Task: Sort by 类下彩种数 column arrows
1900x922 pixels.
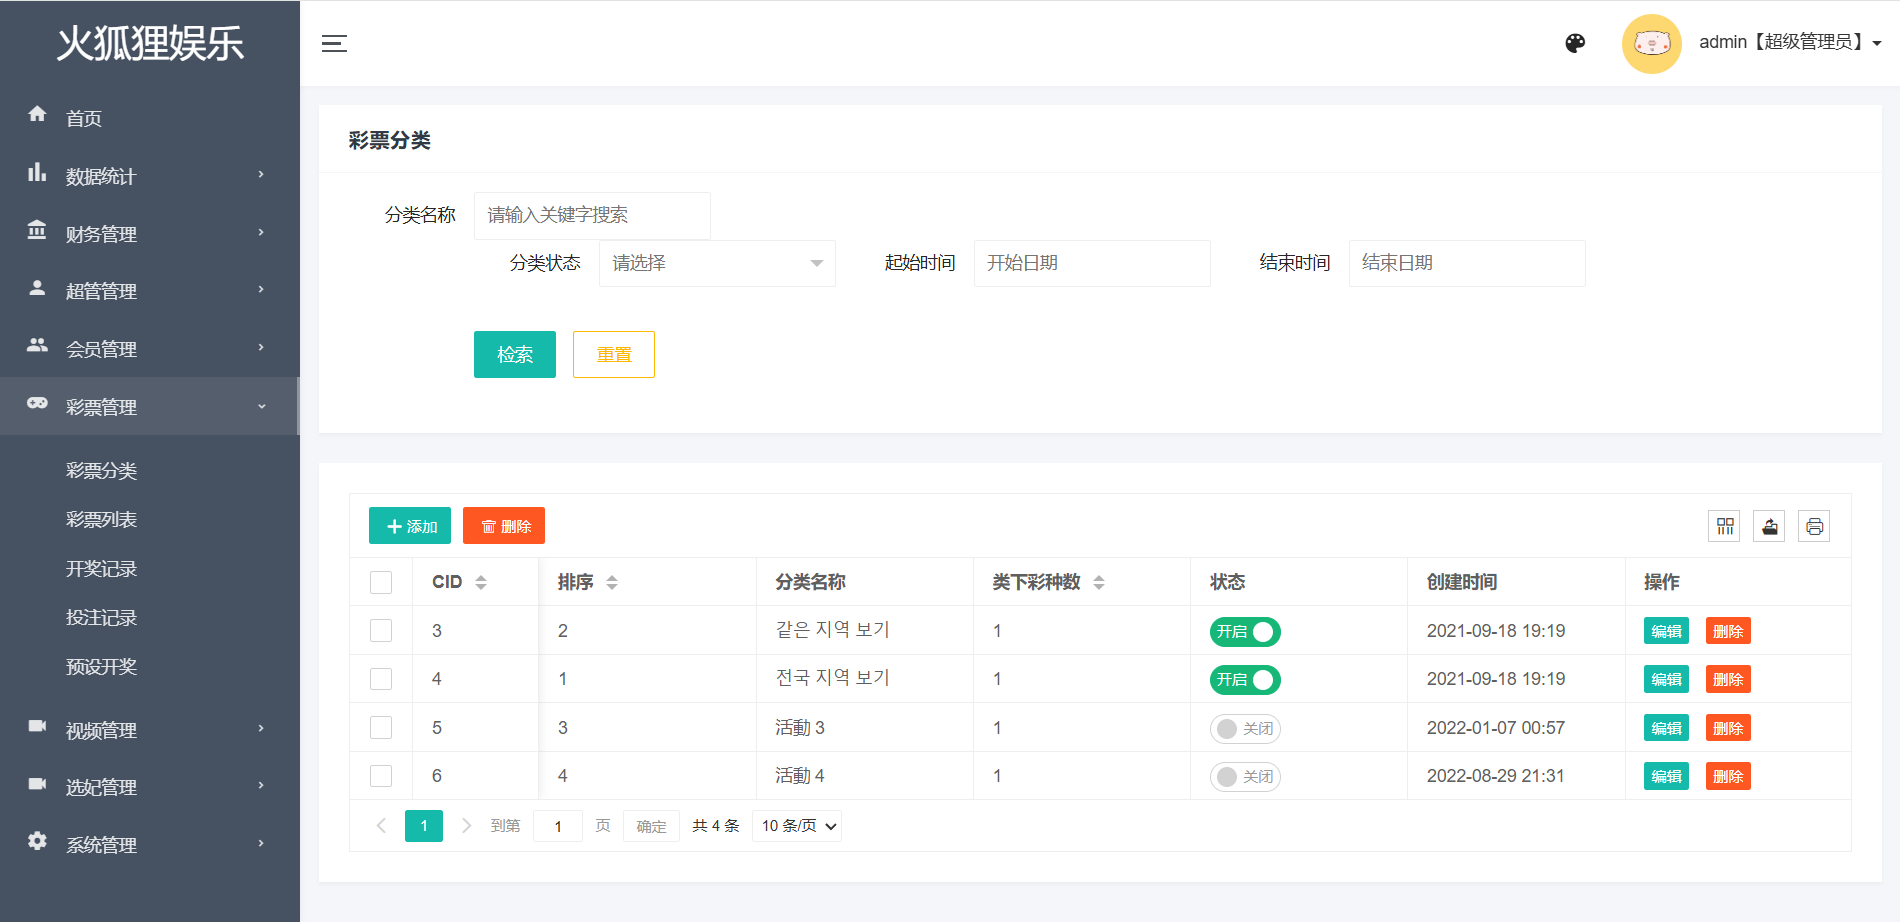Action: click(1099, 582)
